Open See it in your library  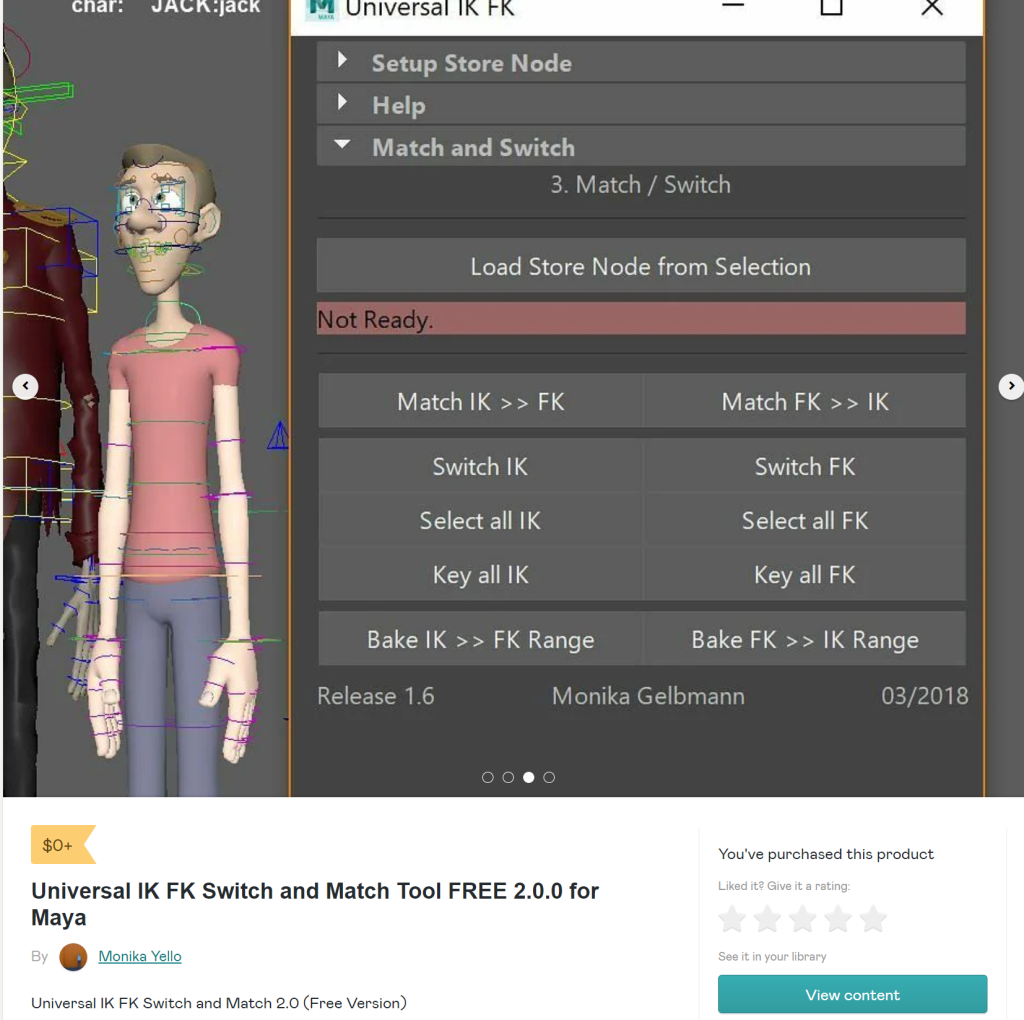click(x=772, y=956)
